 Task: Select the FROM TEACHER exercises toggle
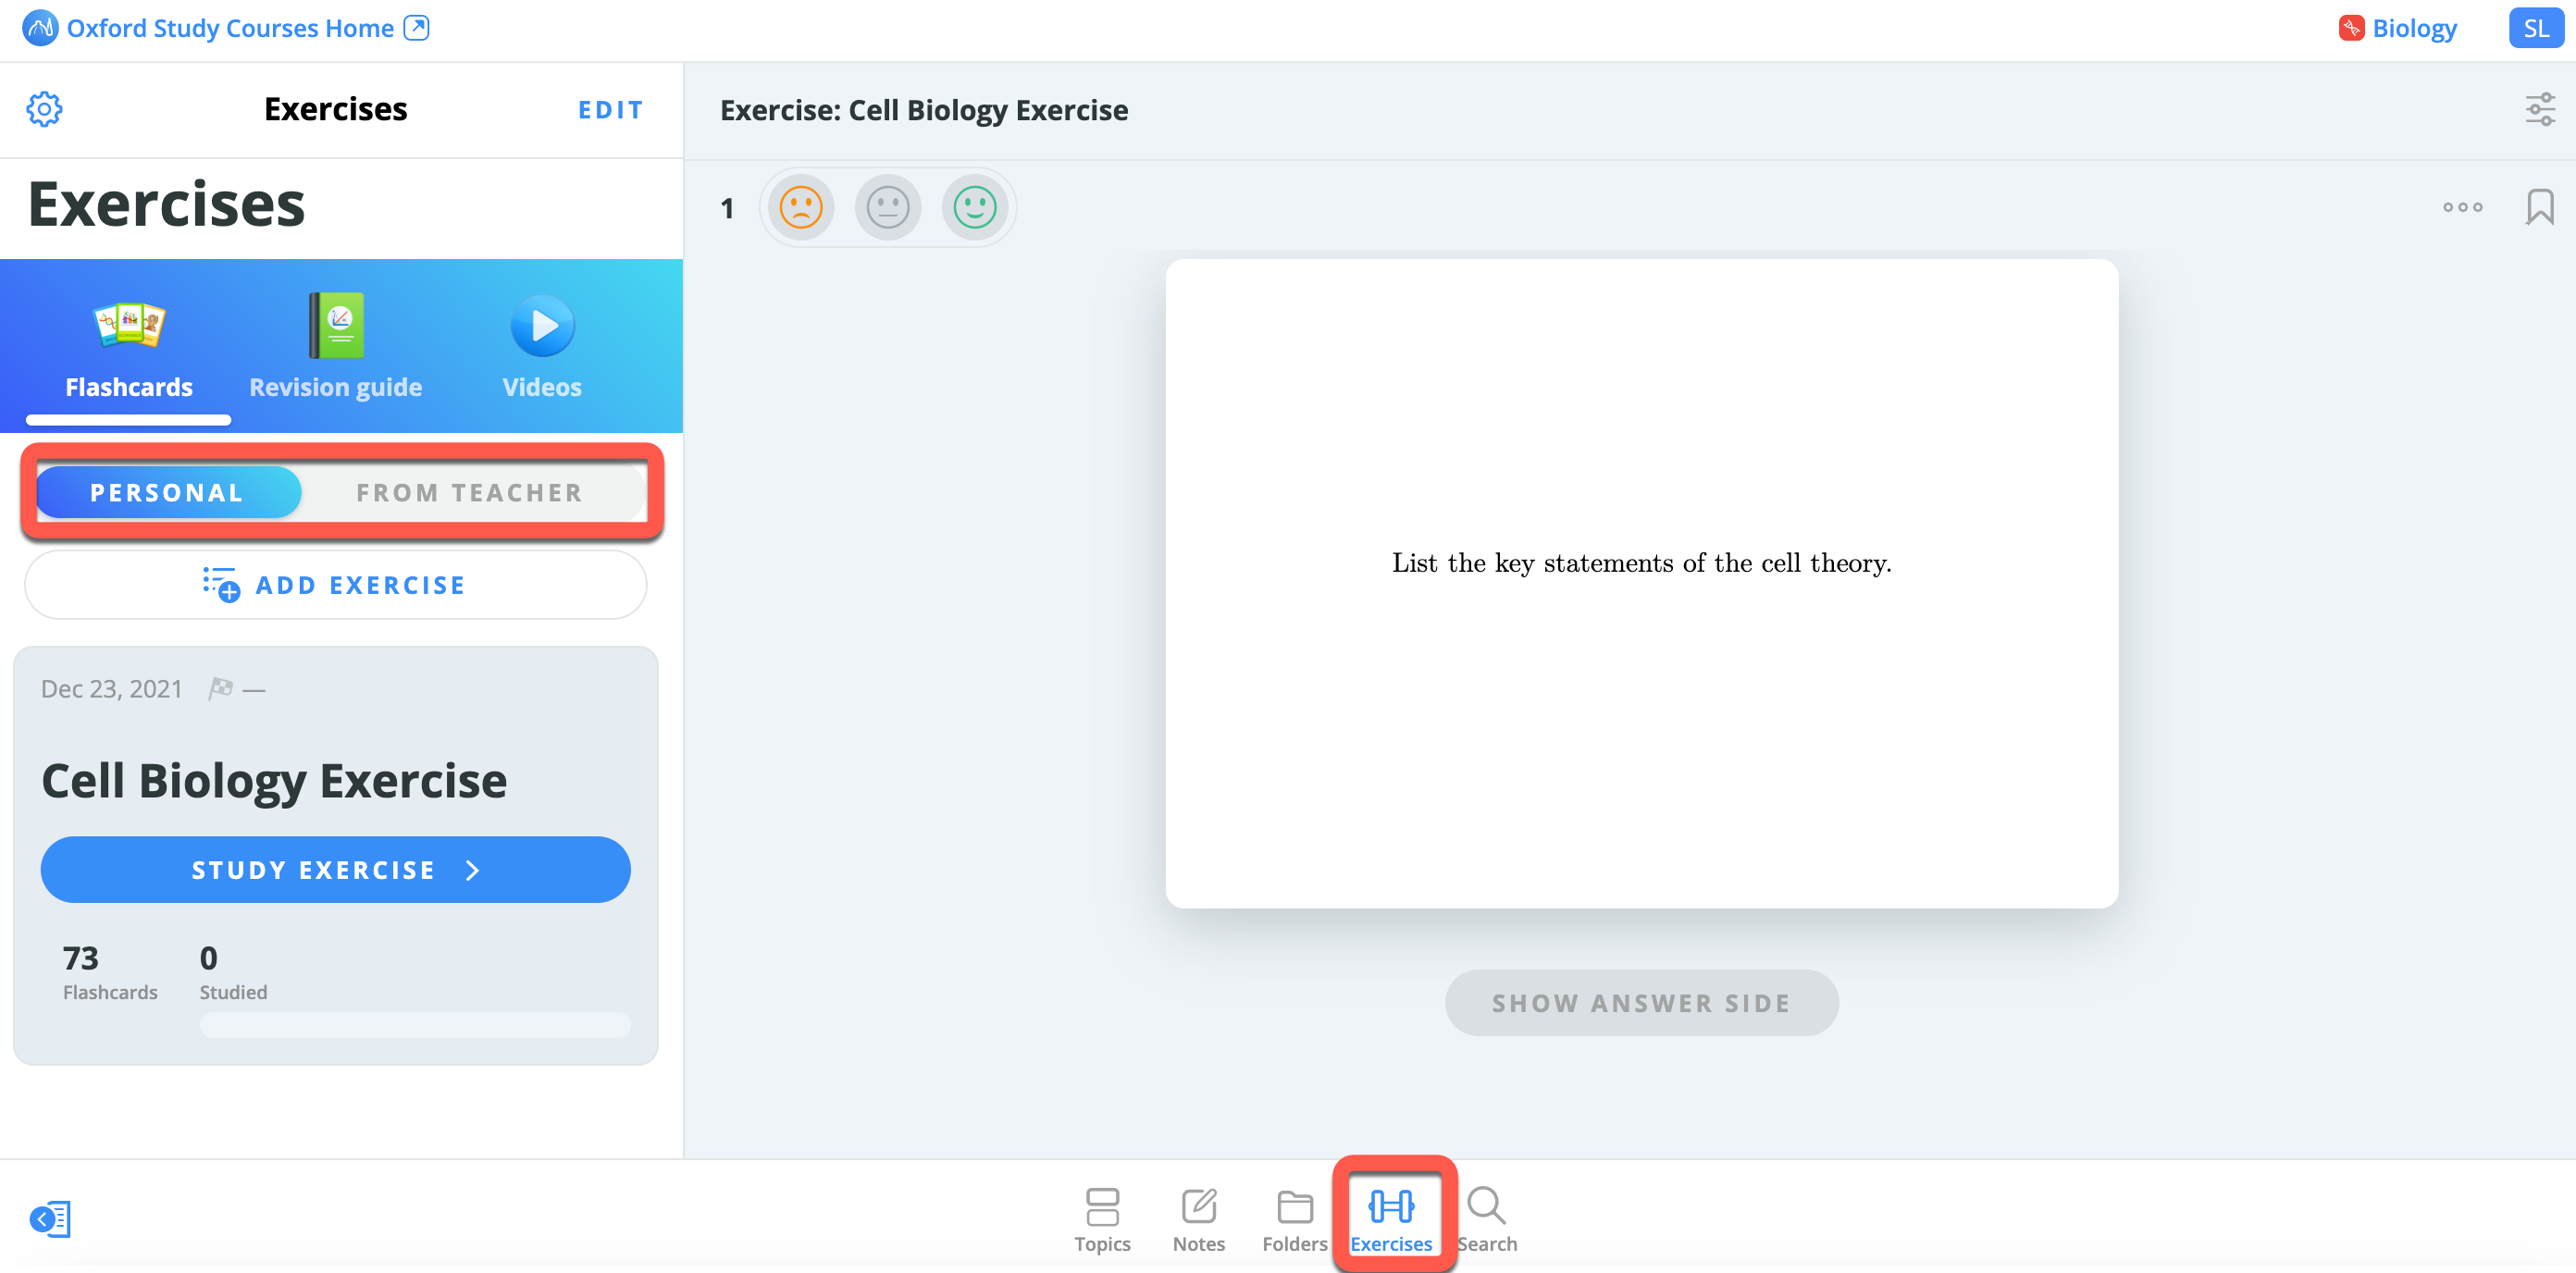point(470,492)
